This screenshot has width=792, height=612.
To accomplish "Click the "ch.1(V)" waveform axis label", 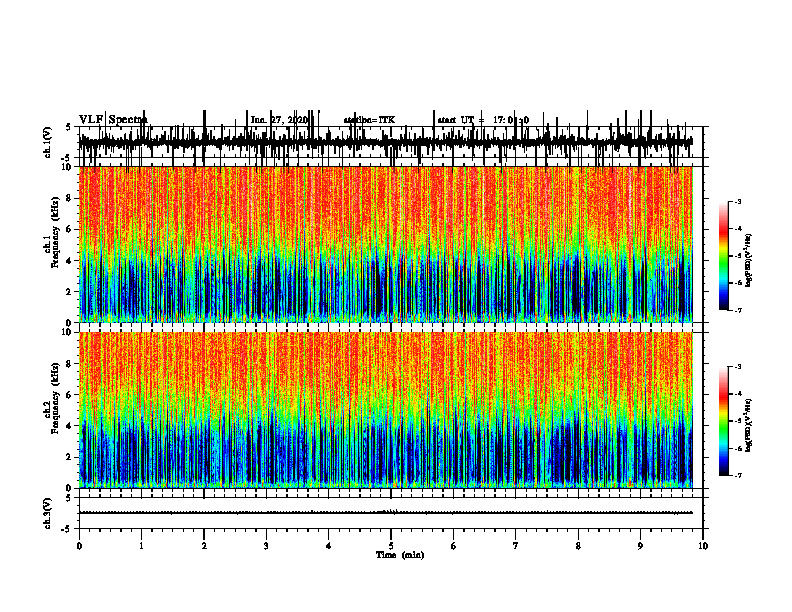I will (47, 142).
